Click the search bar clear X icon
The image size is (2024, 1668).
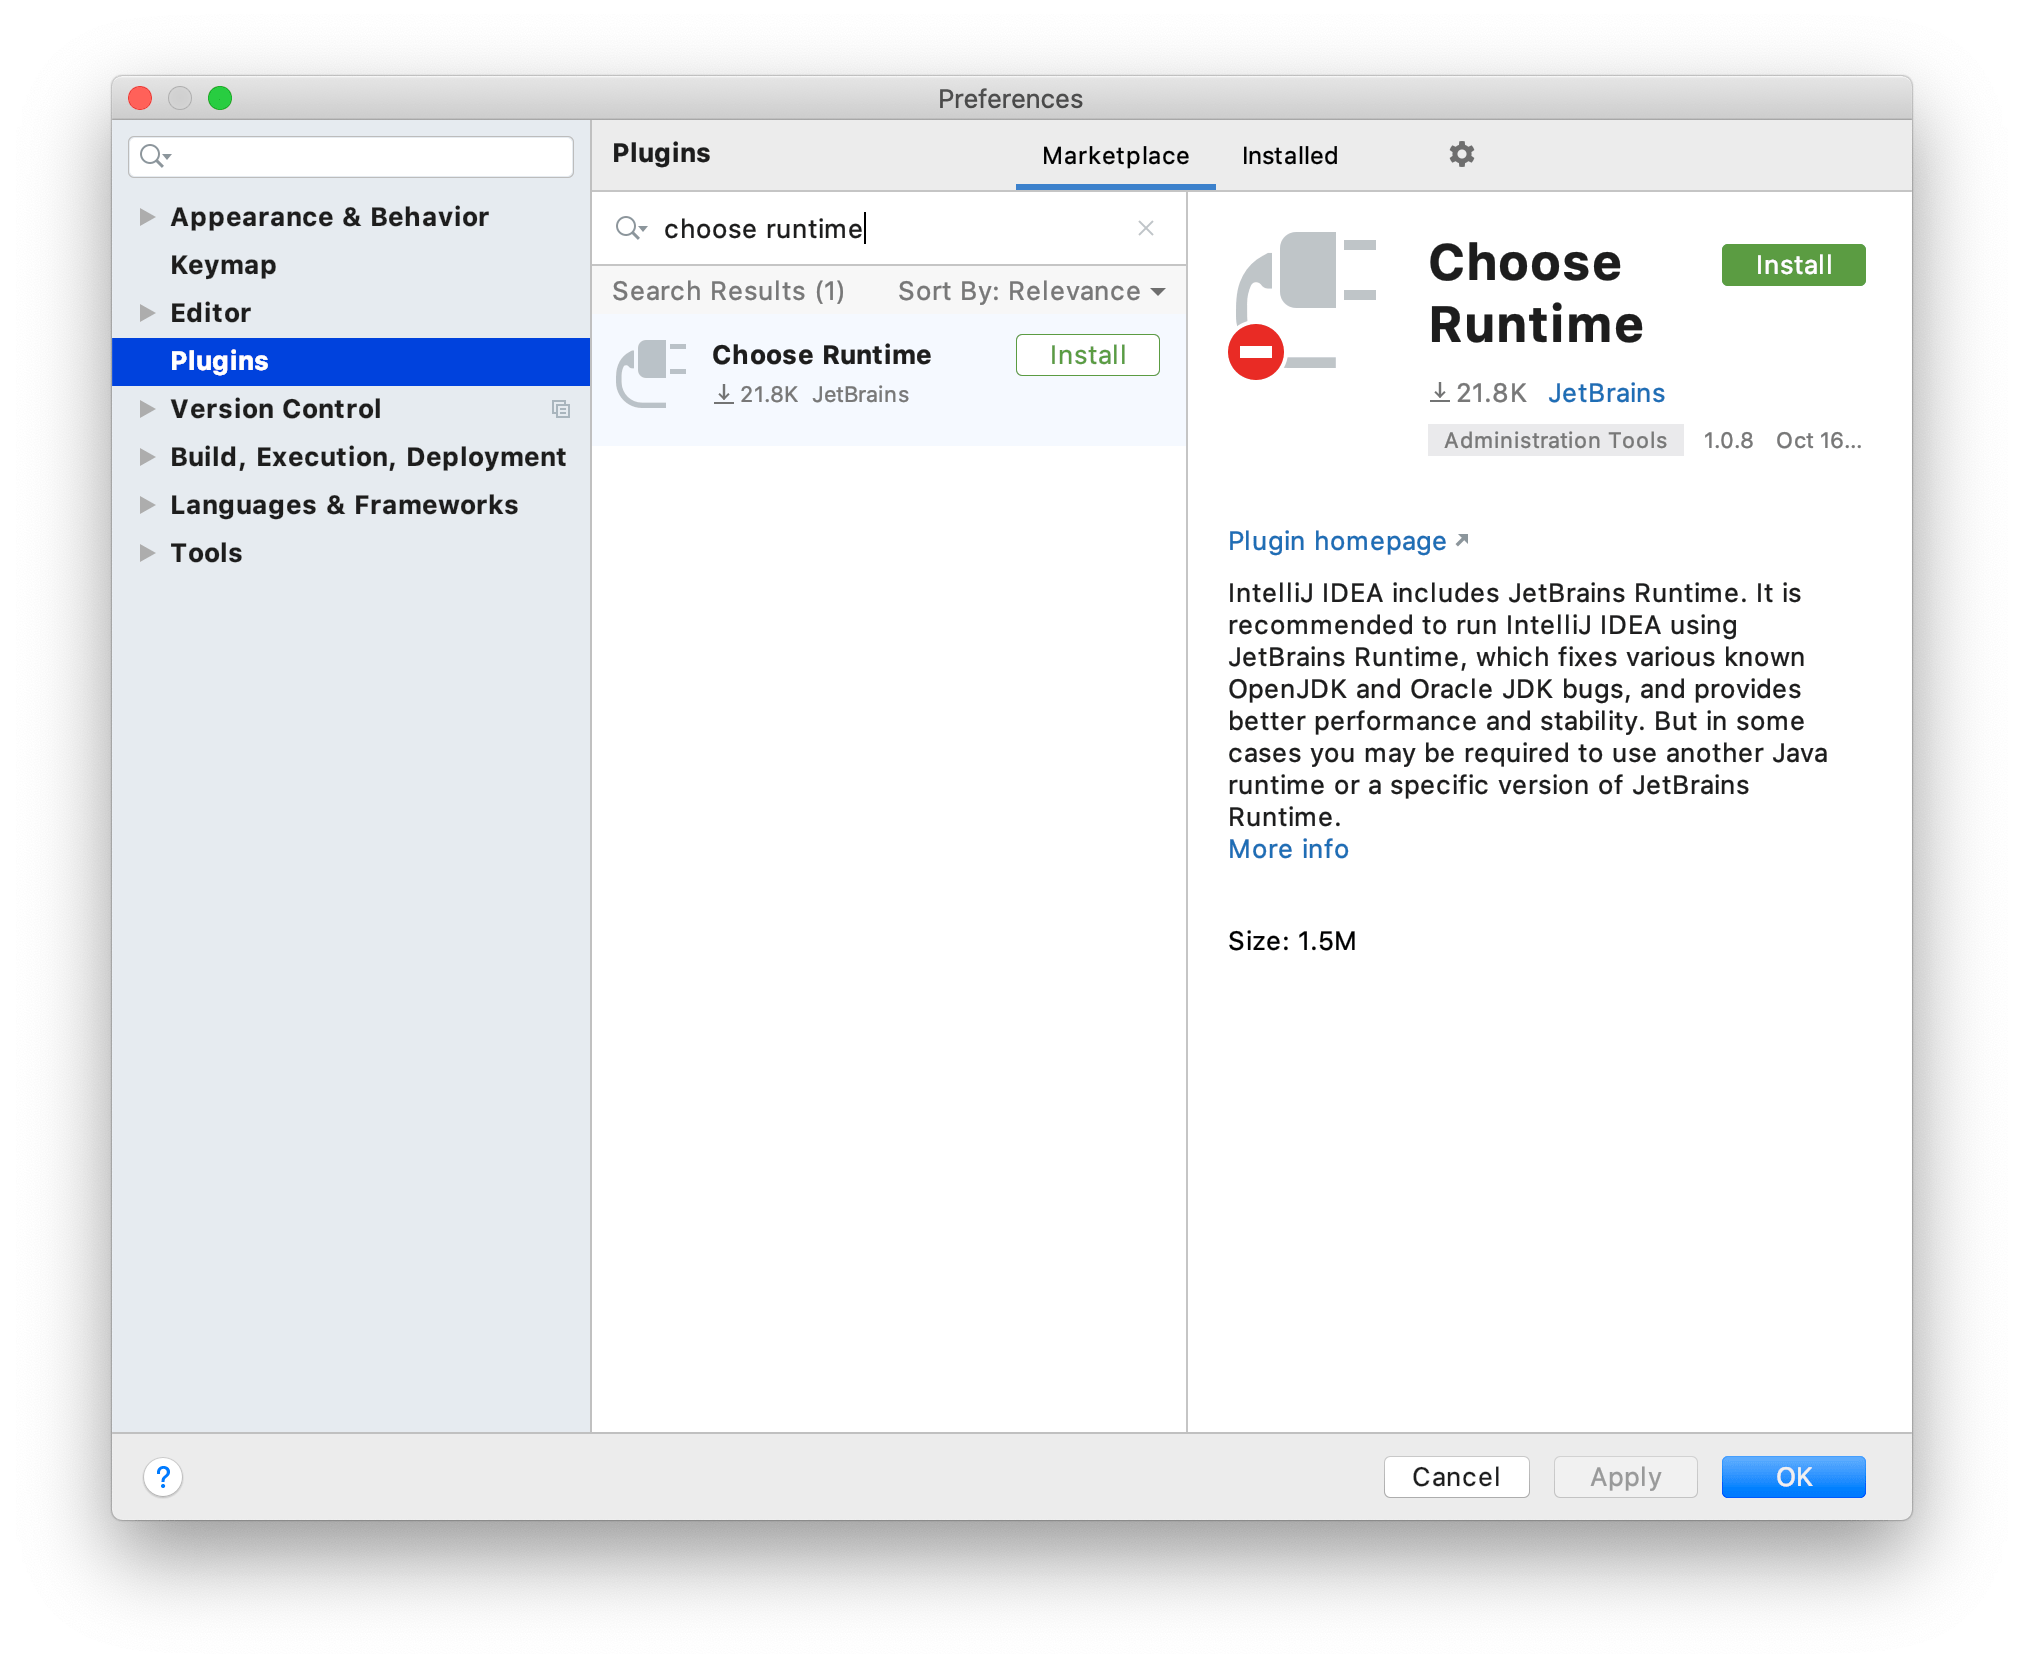pyautogui.click(x=1145, y=227)
